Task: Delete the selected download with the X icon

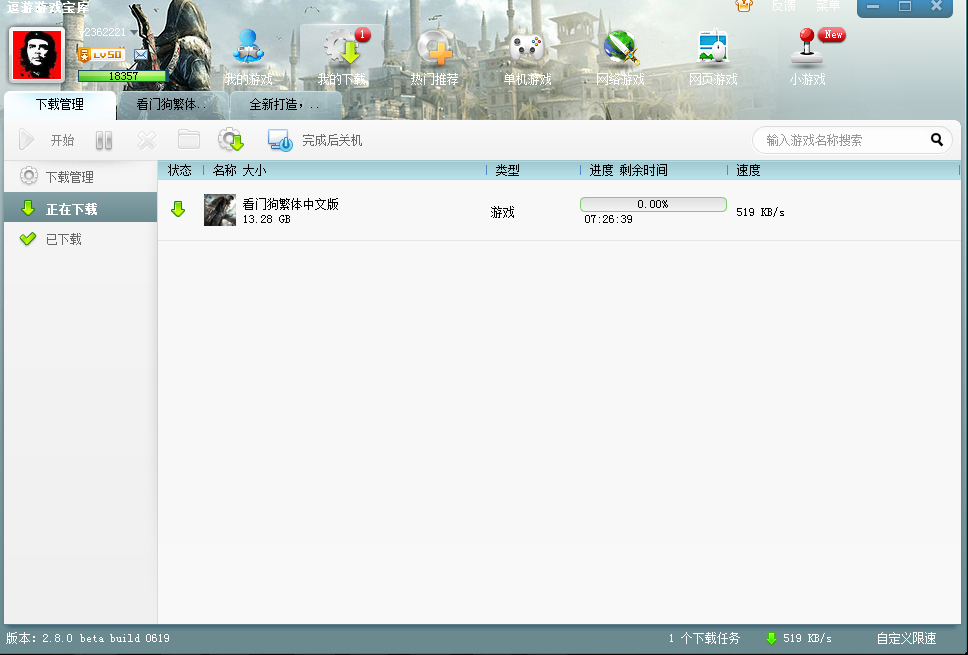Action: pyautogui.click(x=147, y=141)
